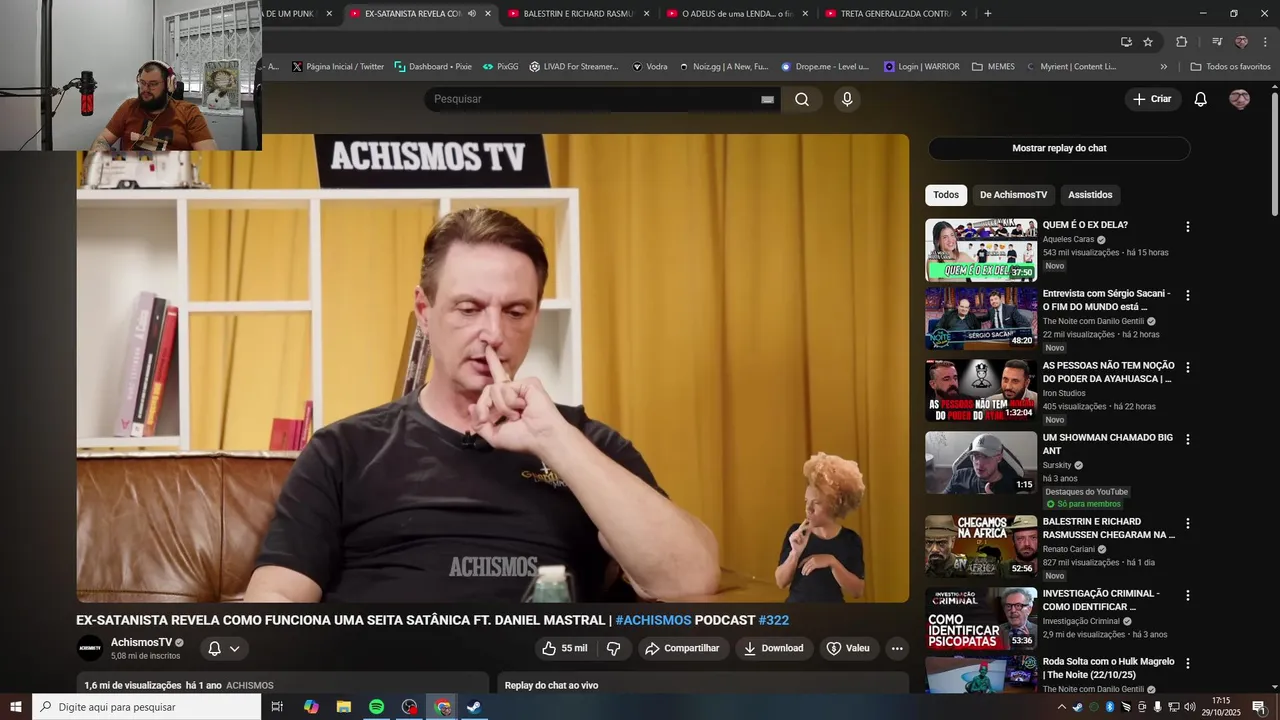Open MEMES bookmarks folder

[x=993, y=67]
